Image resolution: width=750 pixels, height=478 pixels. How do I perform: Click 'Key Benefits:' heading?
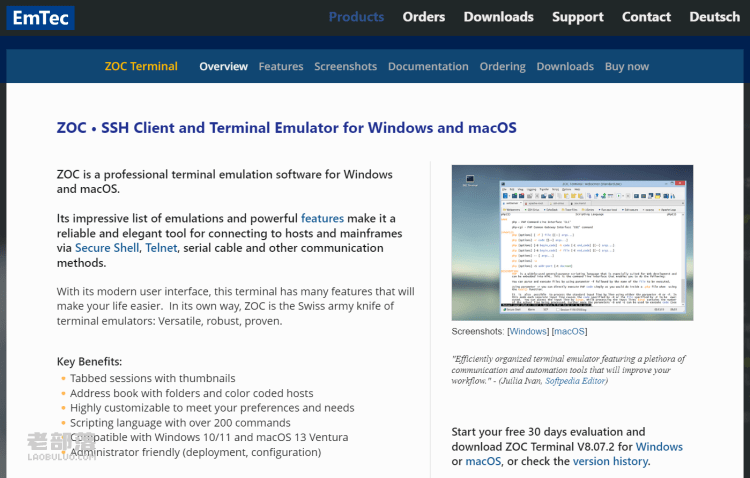coord(89,361)
